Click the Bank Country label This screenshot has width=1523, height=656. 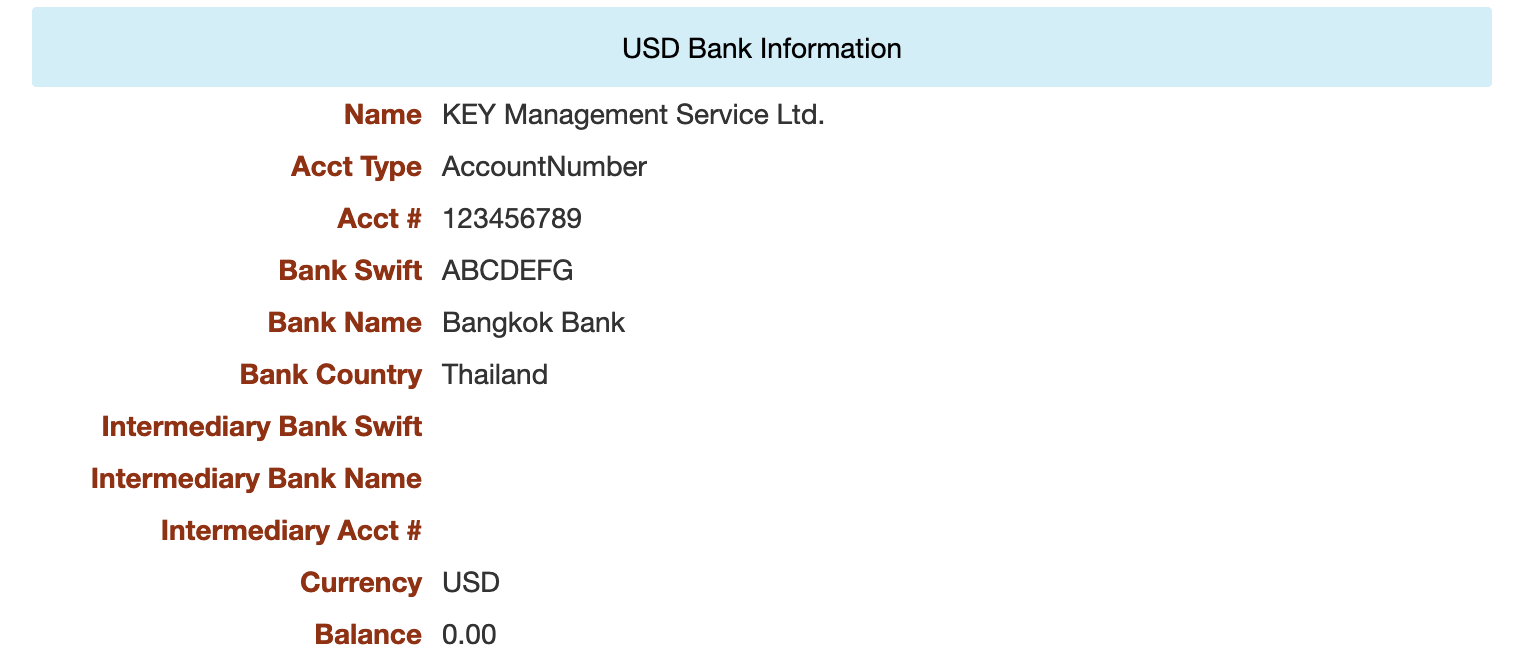tap(330, 375)
